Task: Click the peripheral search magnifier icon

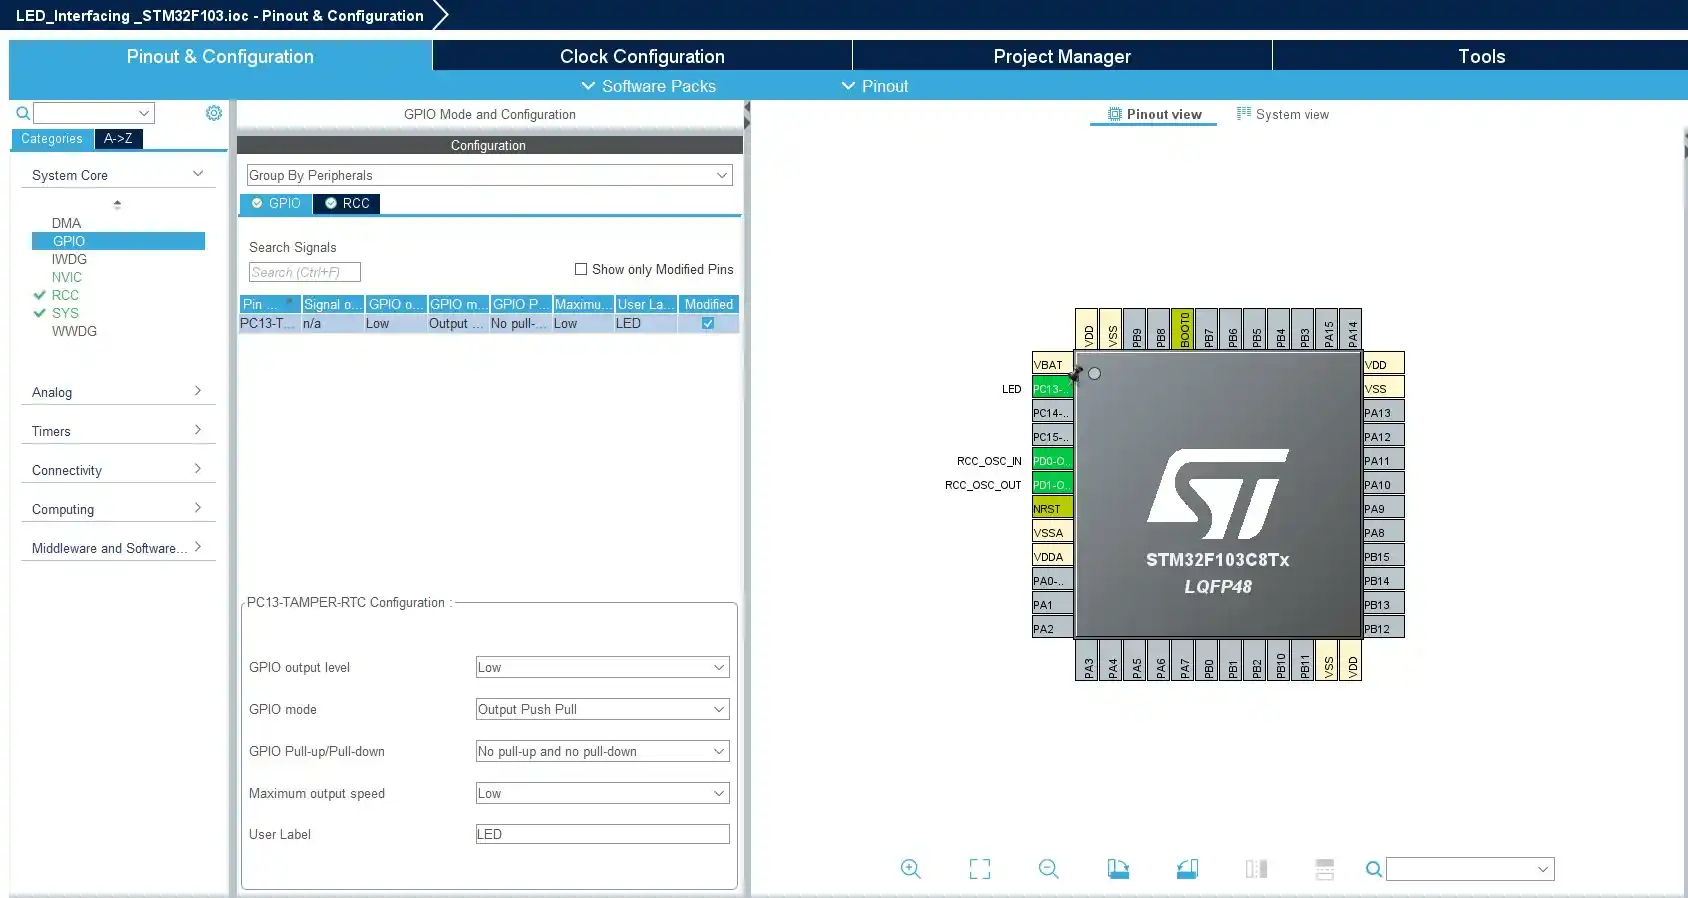Action: click(23, 113)
